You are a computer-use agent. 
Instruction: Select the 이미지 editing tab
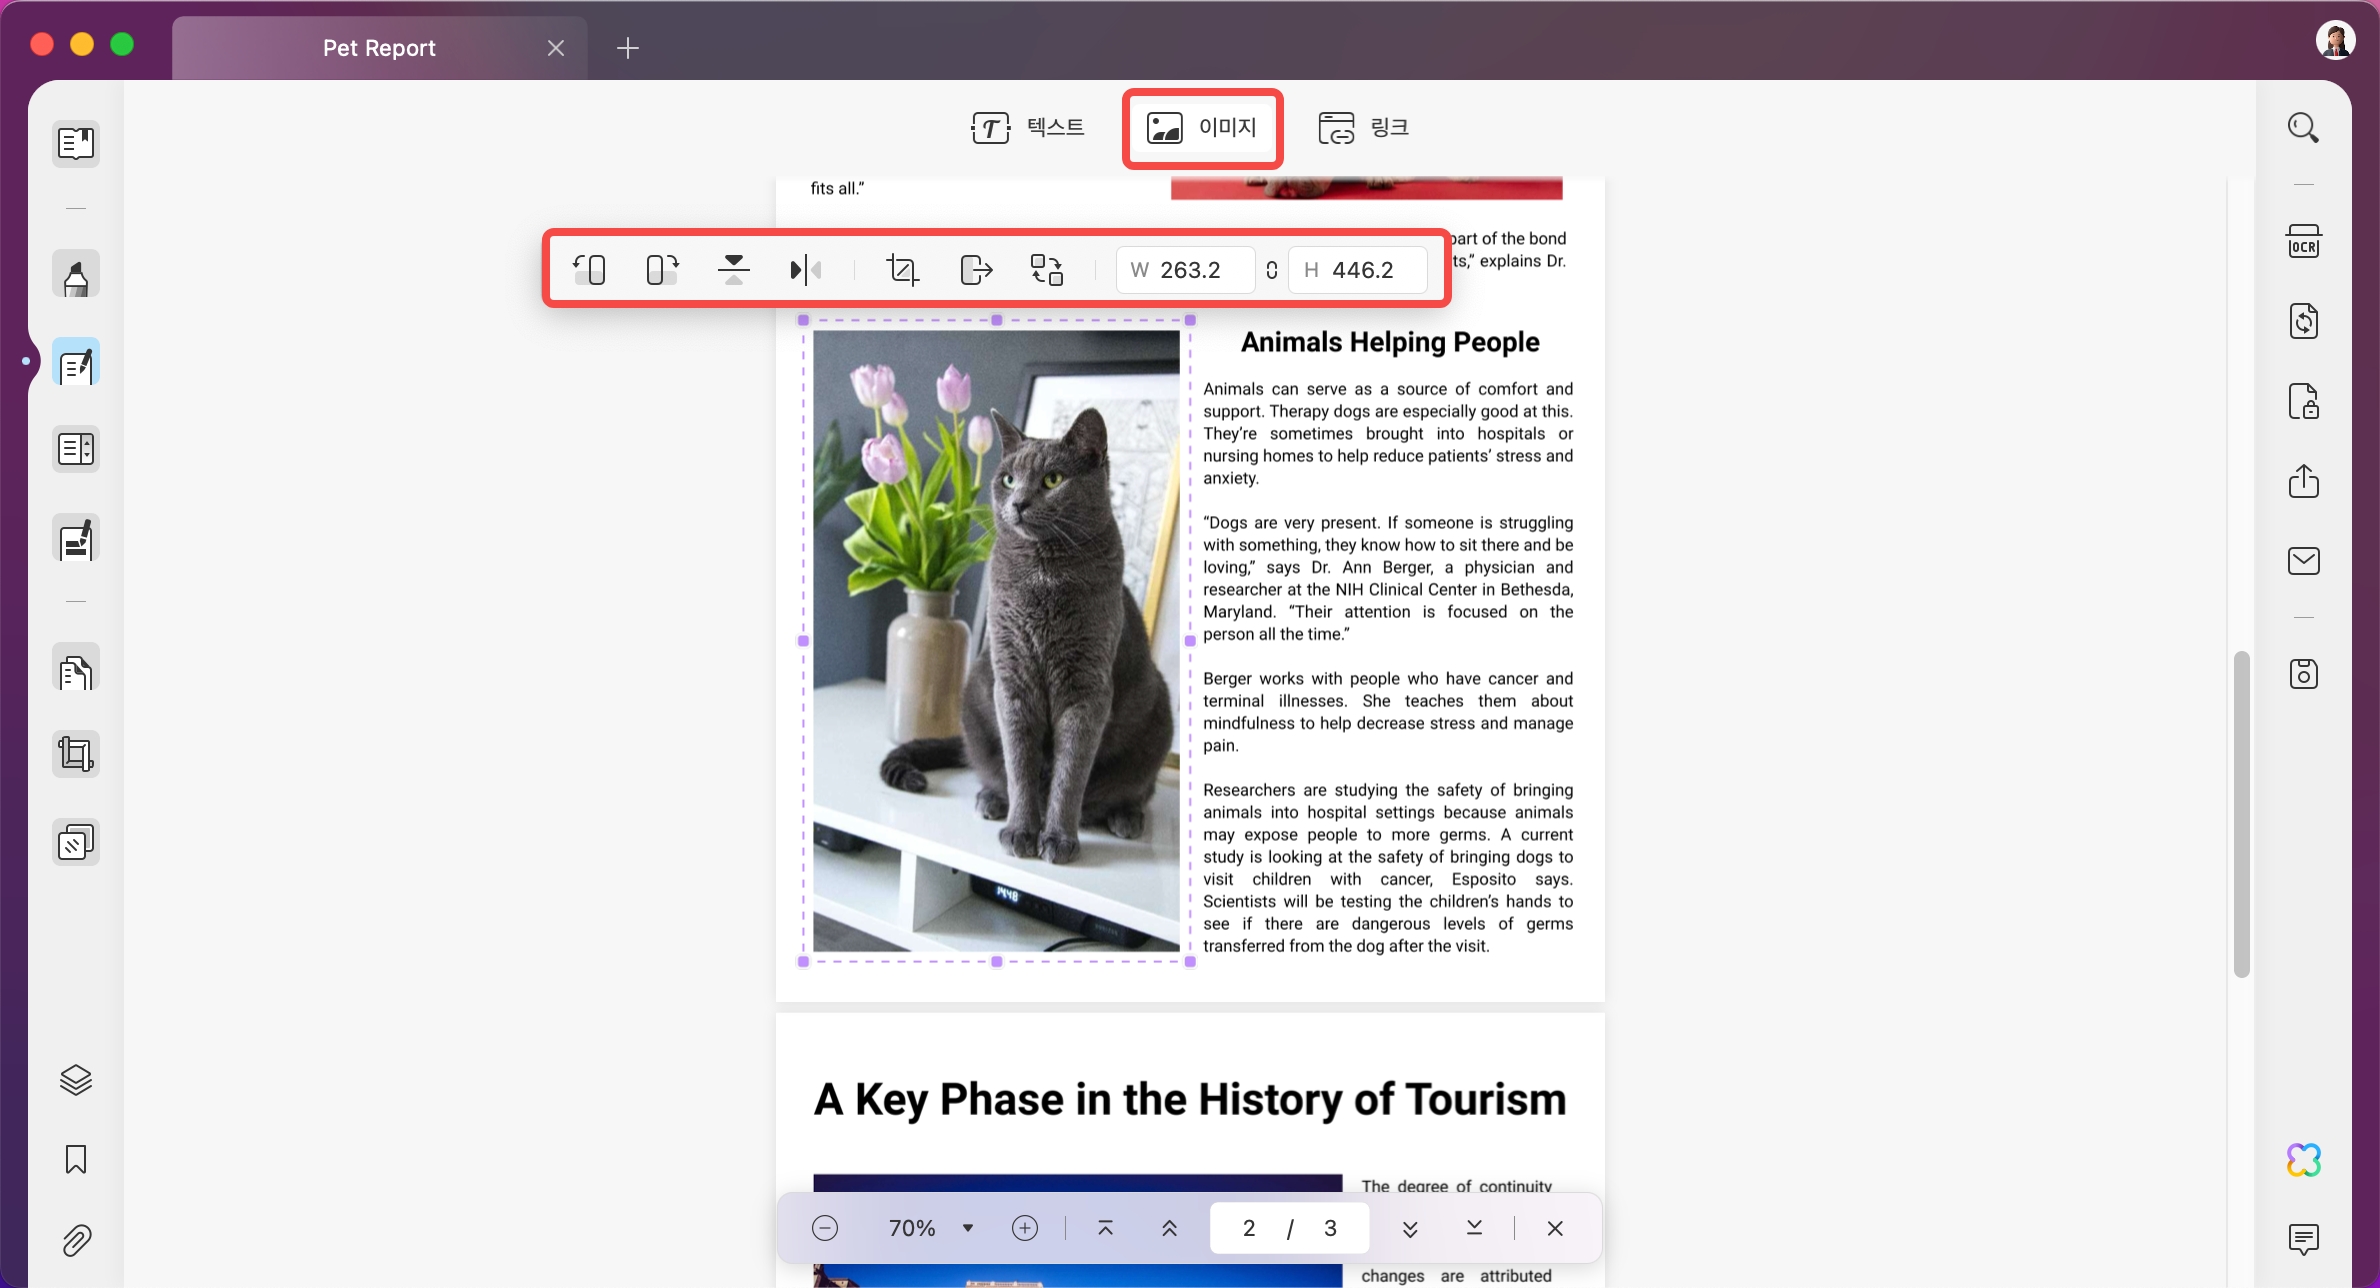pos(1202,128)
